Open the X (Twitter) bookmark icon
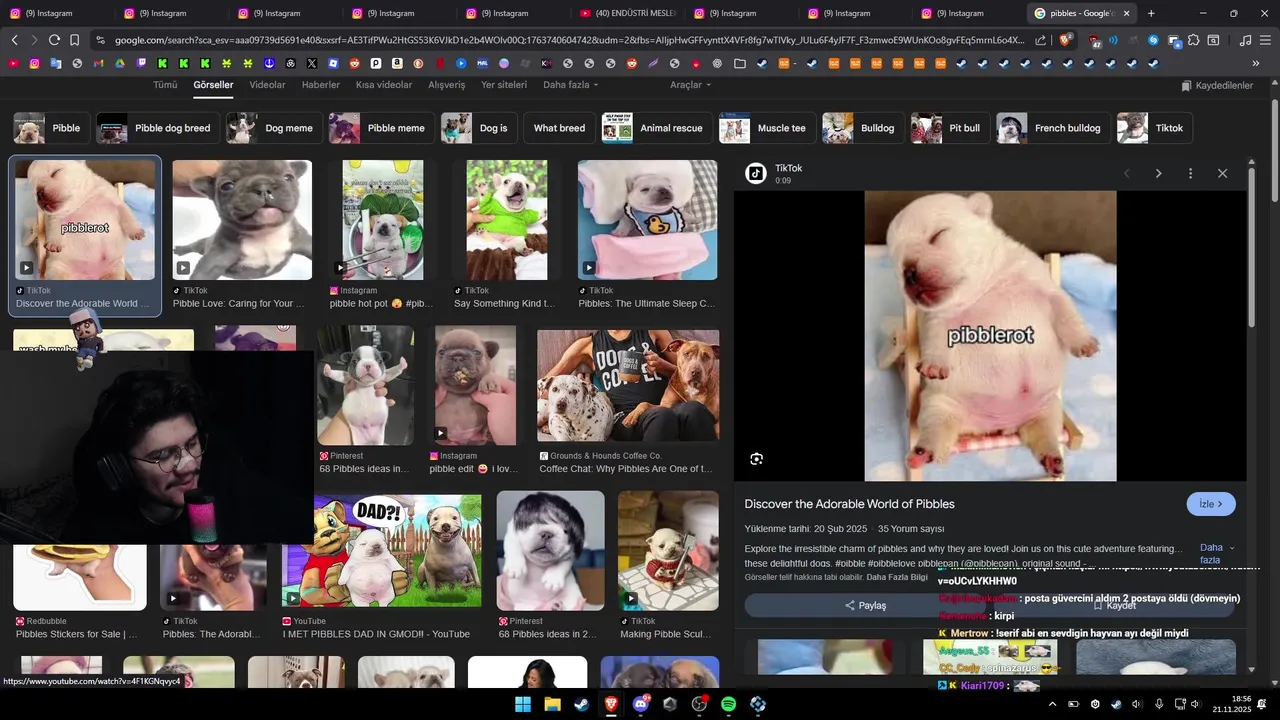Image resolution: width=1280 pixels, height=720 pixels. point(311,63)
